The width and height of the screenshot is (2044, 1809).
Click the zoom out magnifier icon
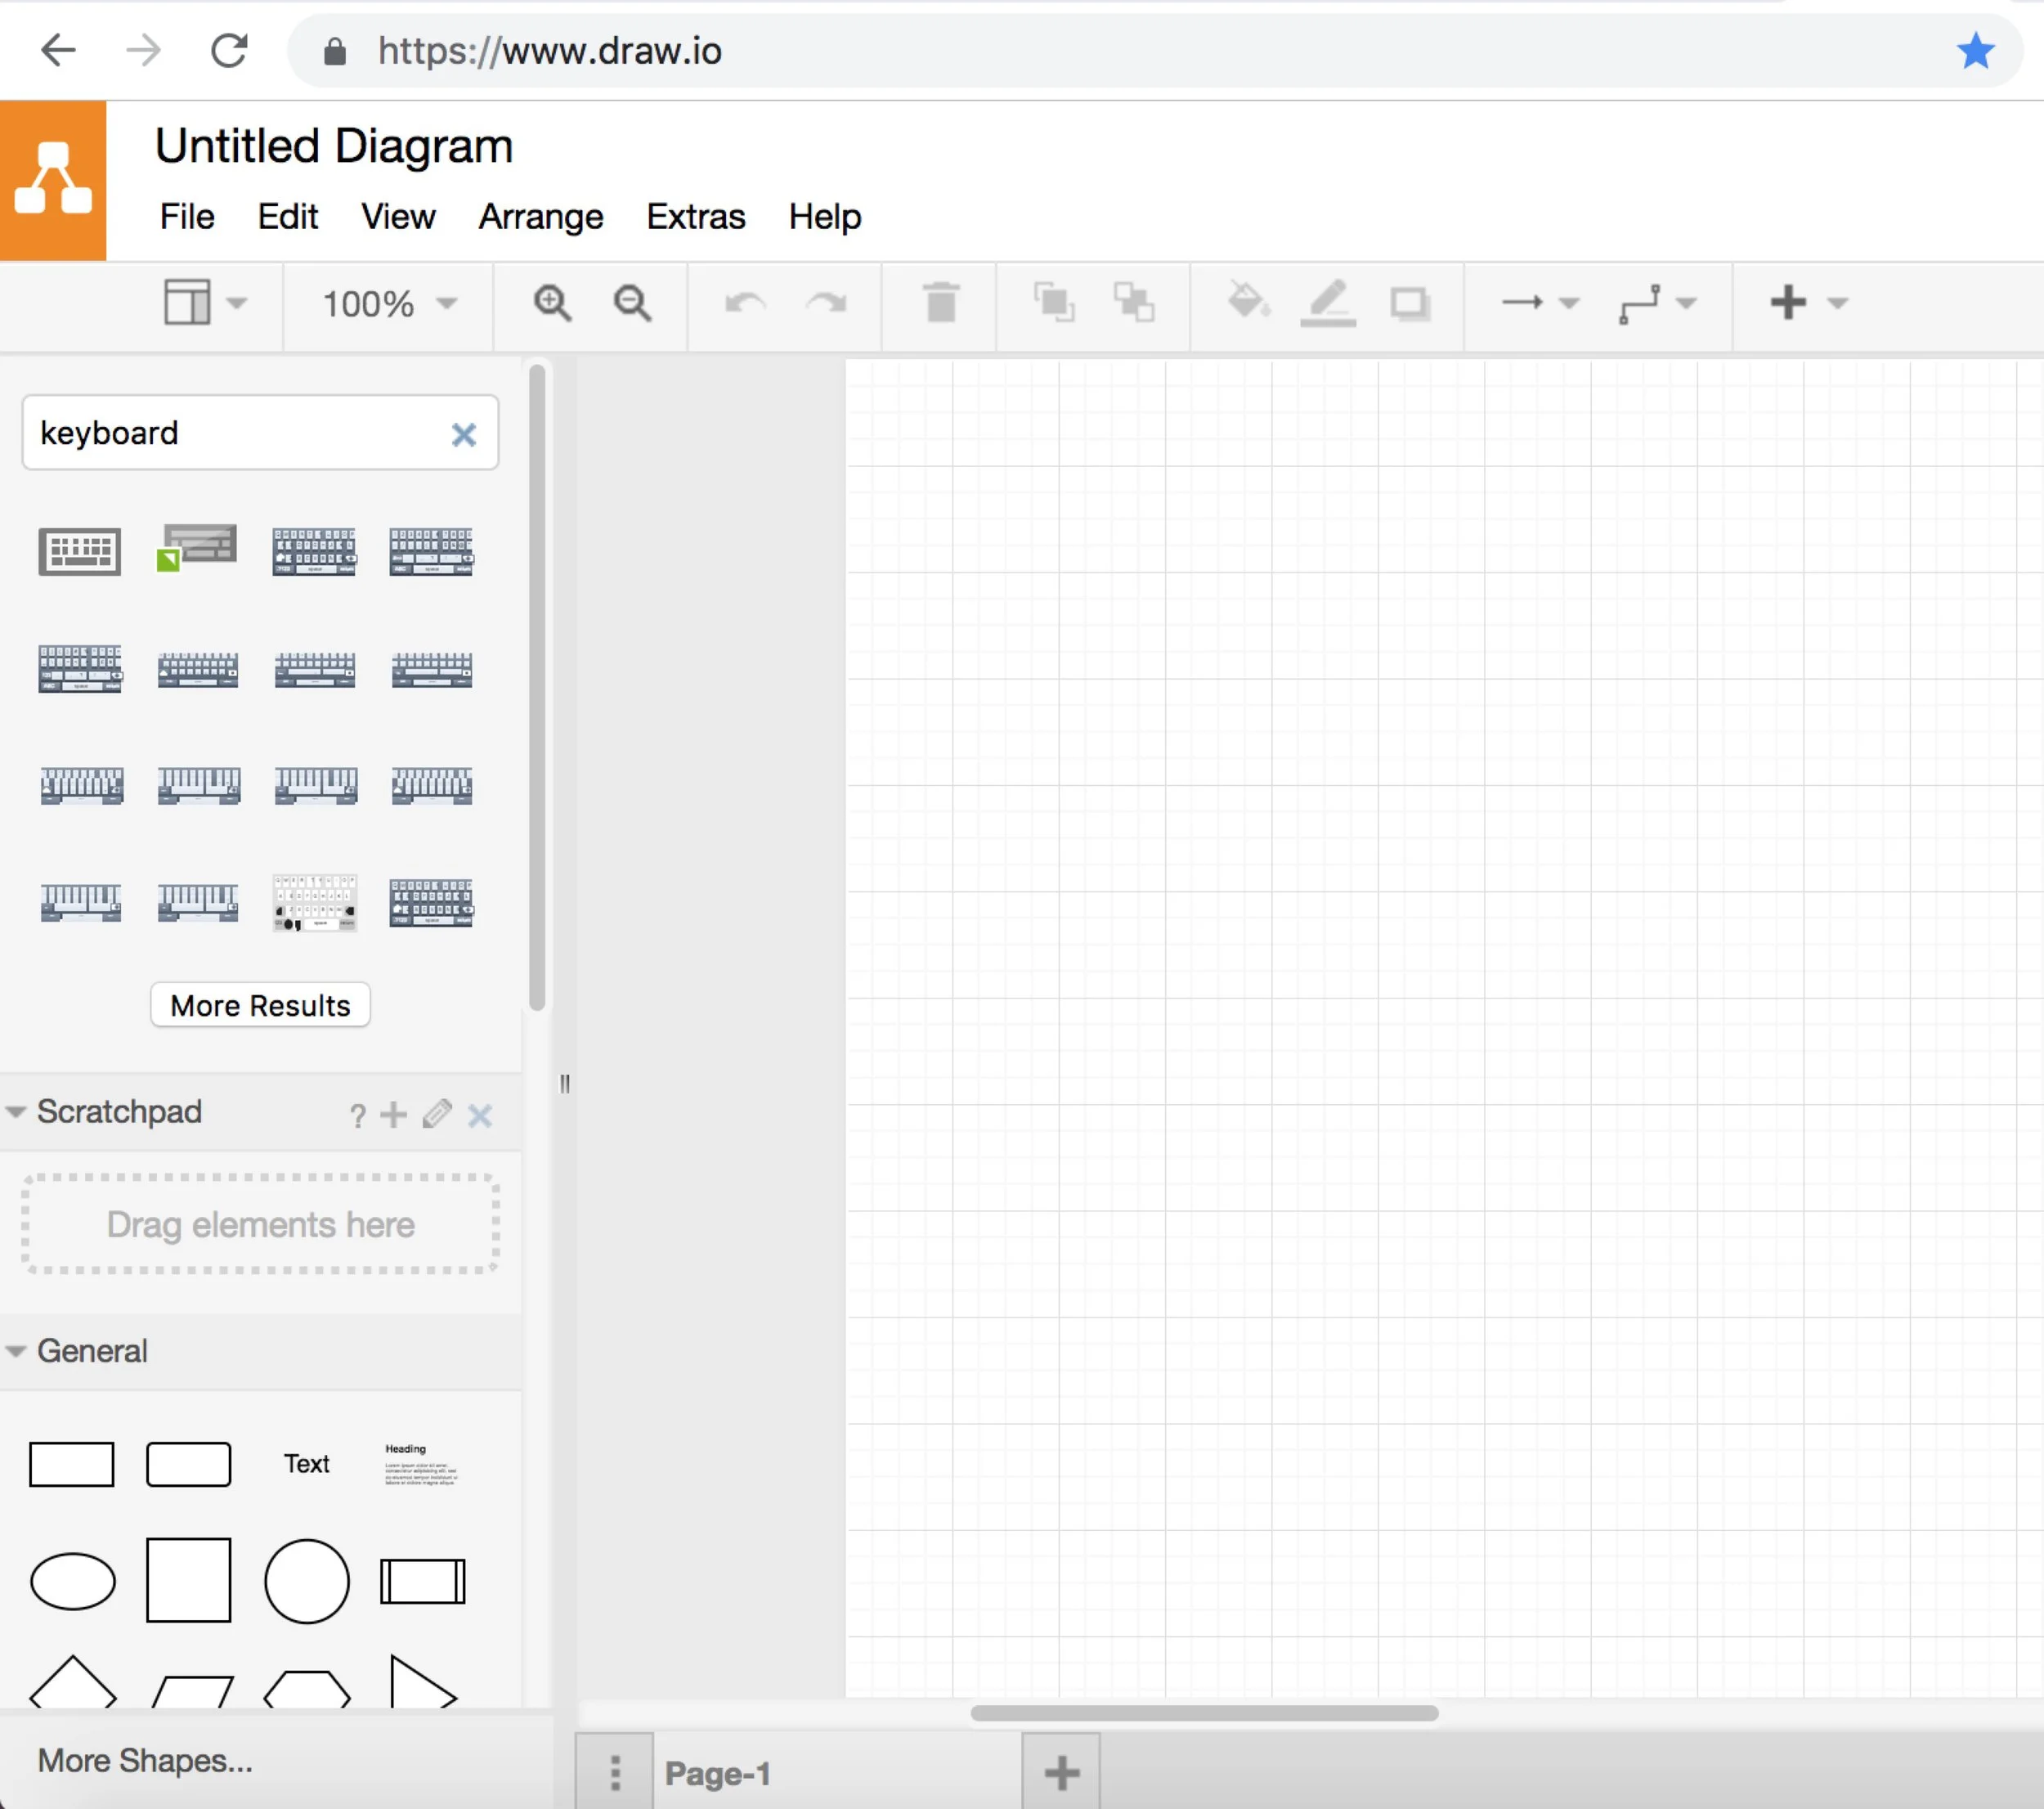pos(632,303)
